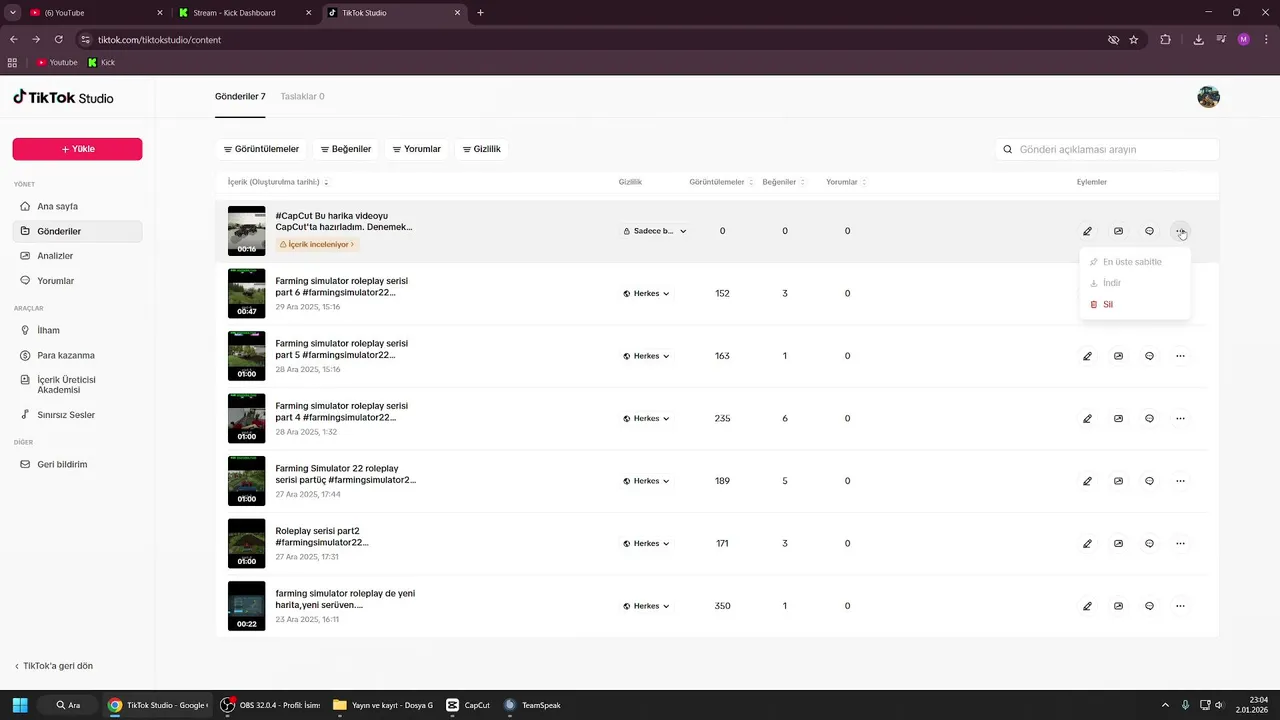Viewport: 1280px width, 720px height.
Task: Click the TikTok Studio logo
Action: coord(63,98)
